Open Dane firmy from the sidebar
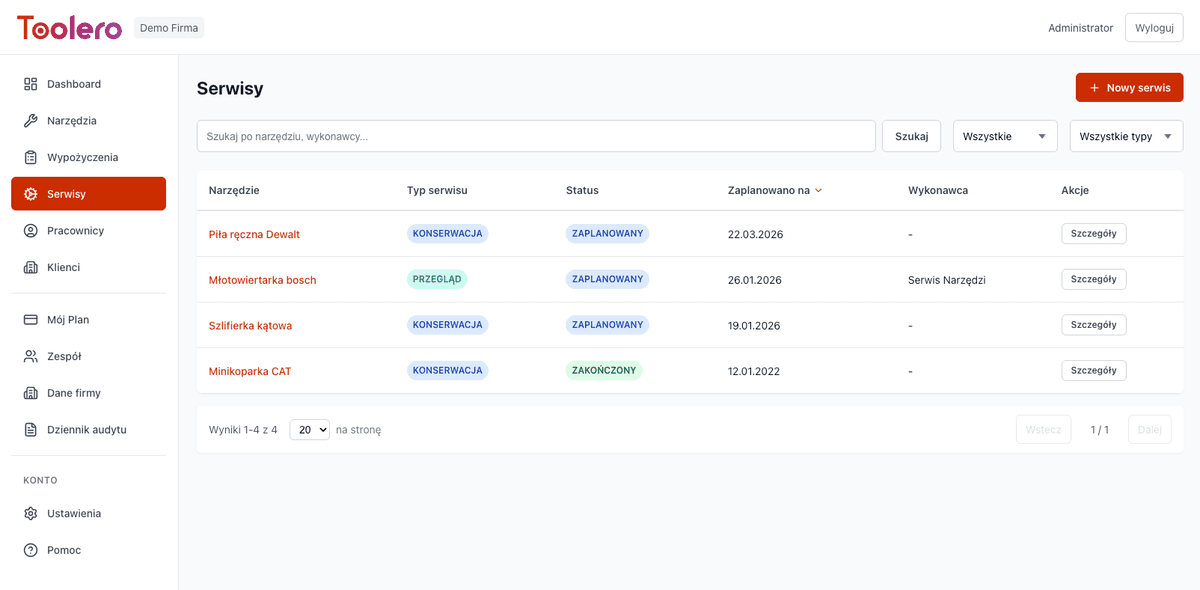1200x590 pixels. [x=29, y=393]
